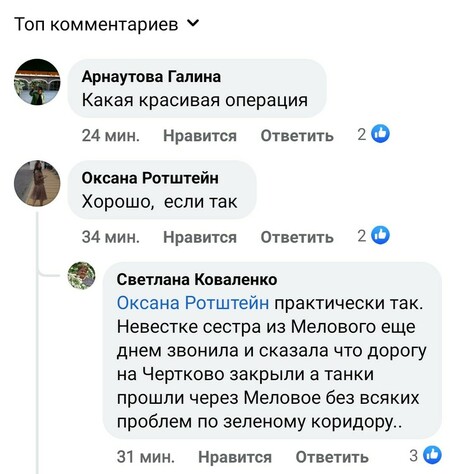Click the name Оксана Ротштейн above her comment
456x474 pixels.
[x=150, y=178]
